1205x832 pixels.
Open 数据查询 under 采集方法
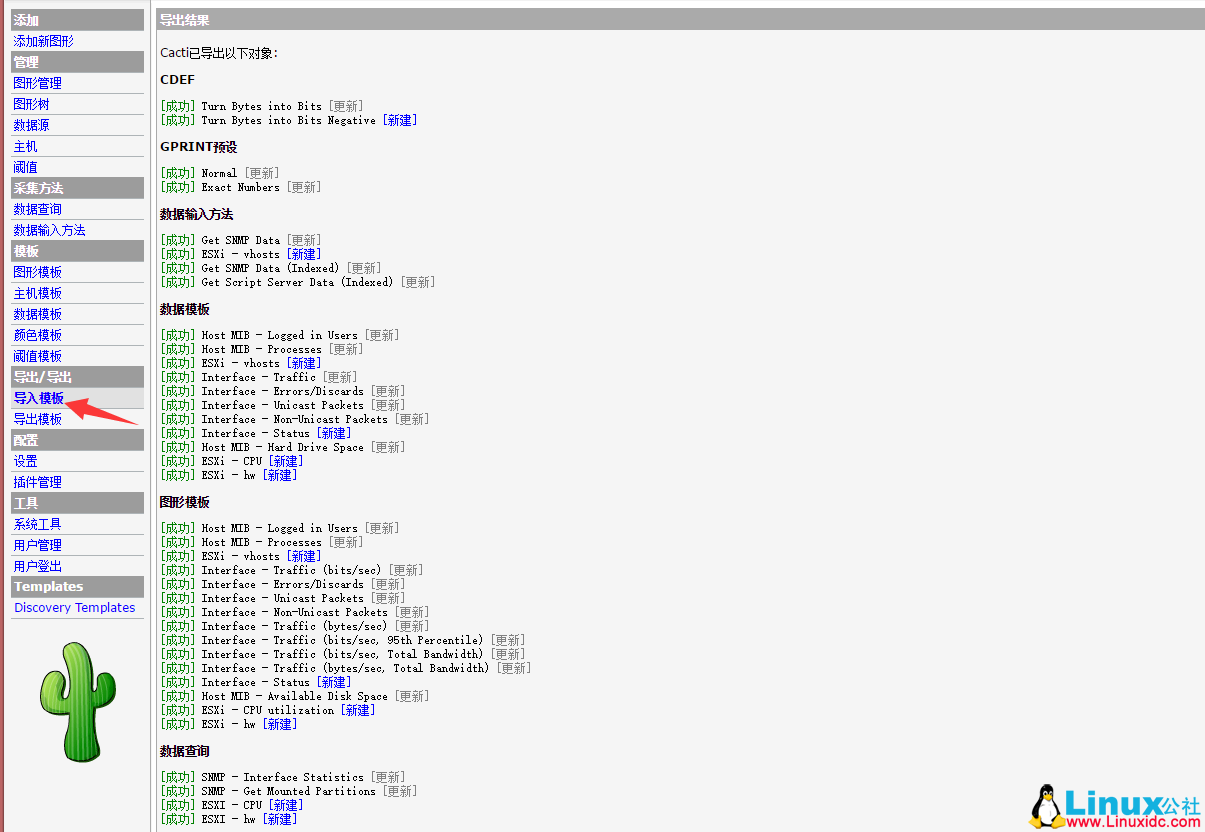coord(37,208)
